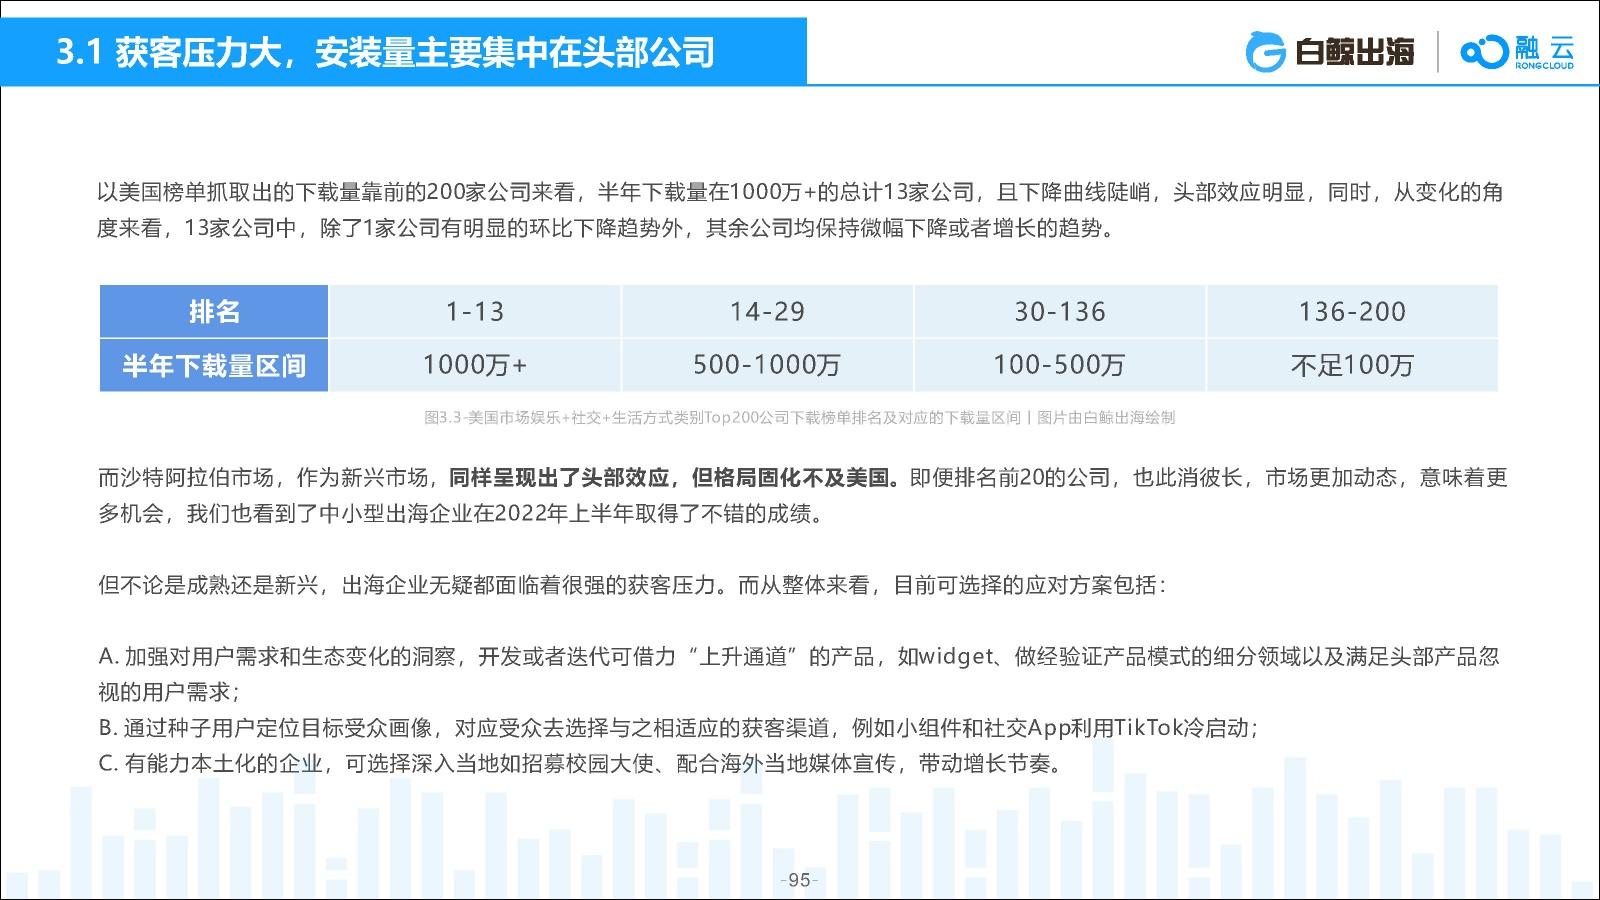Image resolution: width=1600 pixels, height=900 pixels.
Task: Click option B line mentioning TikTok冷启动
Action: (678, 727)
